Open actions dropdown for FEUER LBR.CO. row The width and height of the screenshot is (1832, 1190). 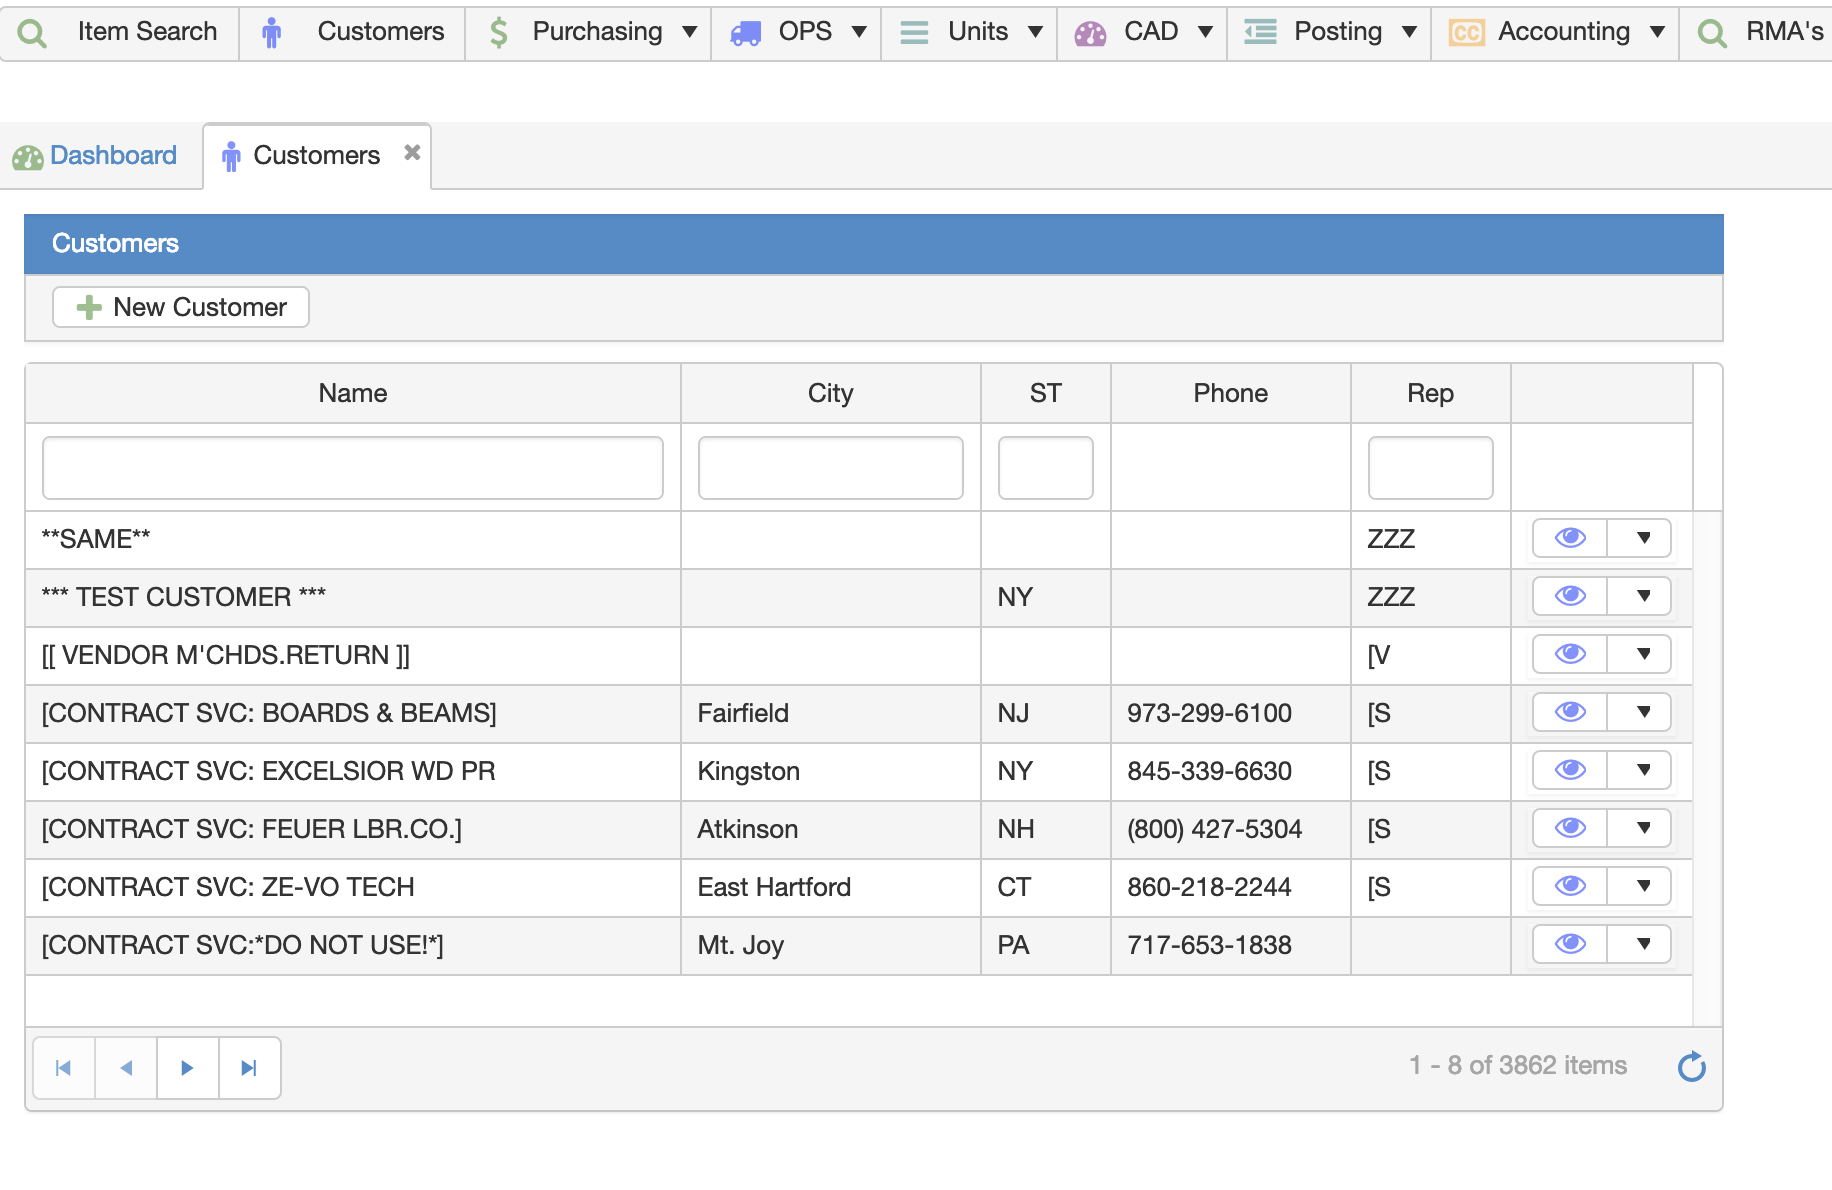click(1640, 828)
